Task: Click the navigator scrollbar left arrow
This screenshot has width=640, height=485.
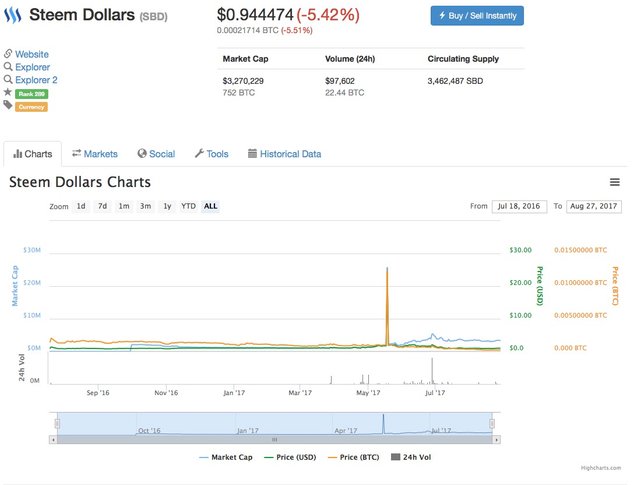Action: click(x=53, y=440)
